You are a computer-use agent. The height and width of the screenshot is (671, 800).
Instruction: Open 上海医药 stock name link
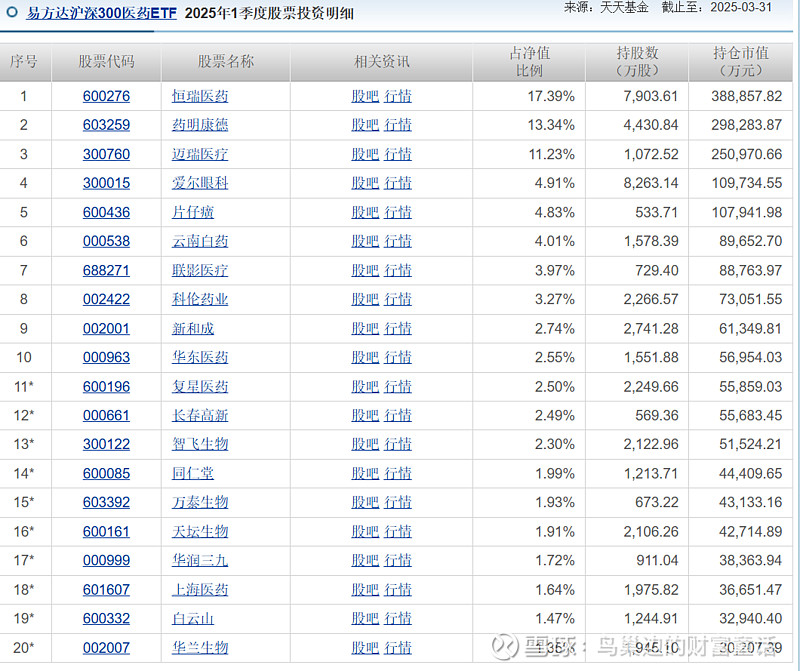click(200, 590)
